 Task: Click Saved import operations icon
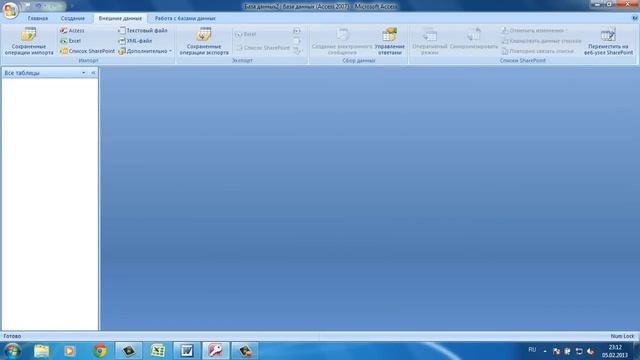pos(29,41)
